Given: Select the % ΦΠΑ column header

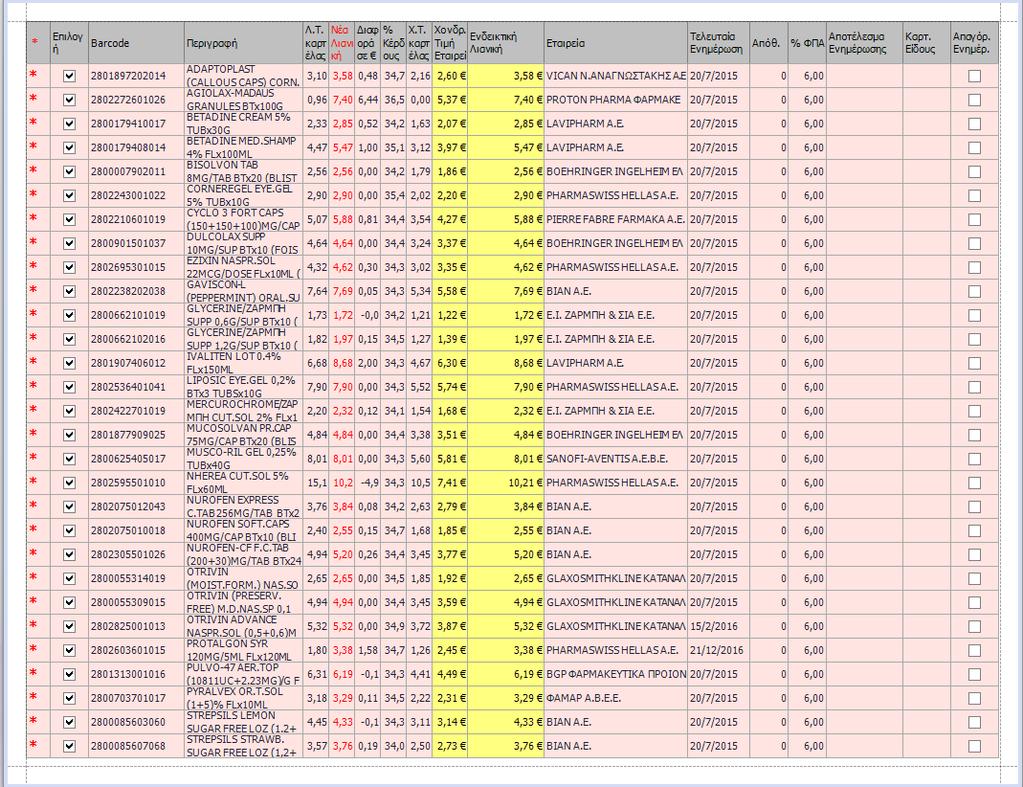Looking at the screenshot, I should coord(807,43).
